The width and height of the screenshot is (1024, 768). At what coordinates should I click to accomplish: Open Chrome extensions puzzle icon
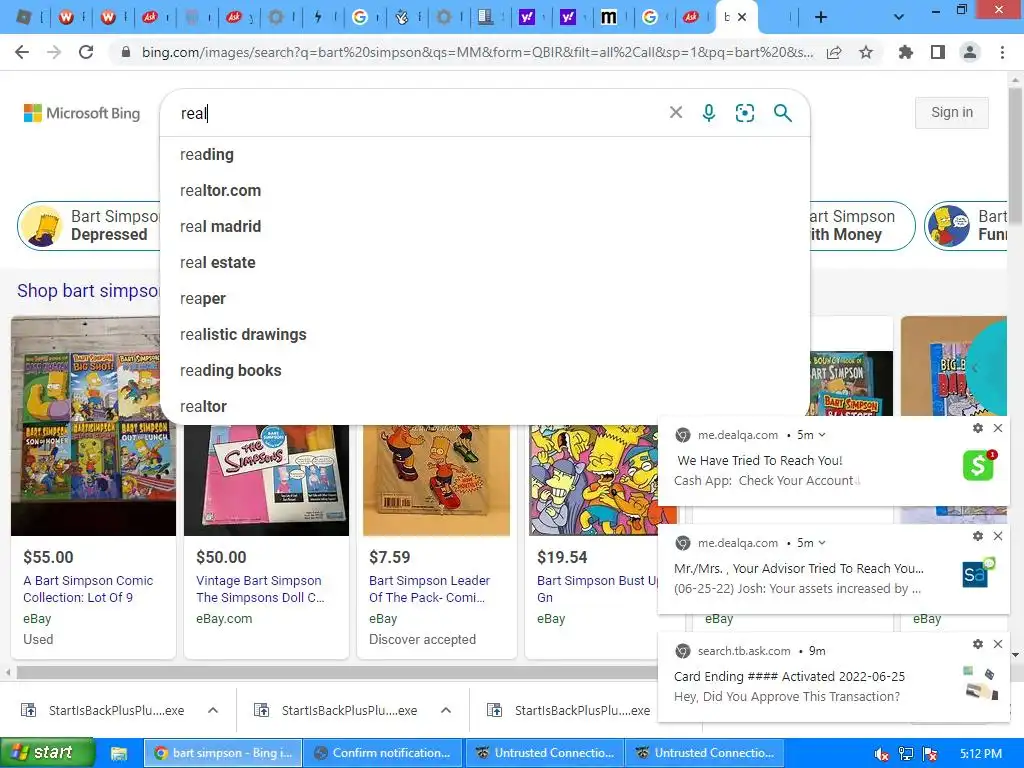click(x=906, y=52)
